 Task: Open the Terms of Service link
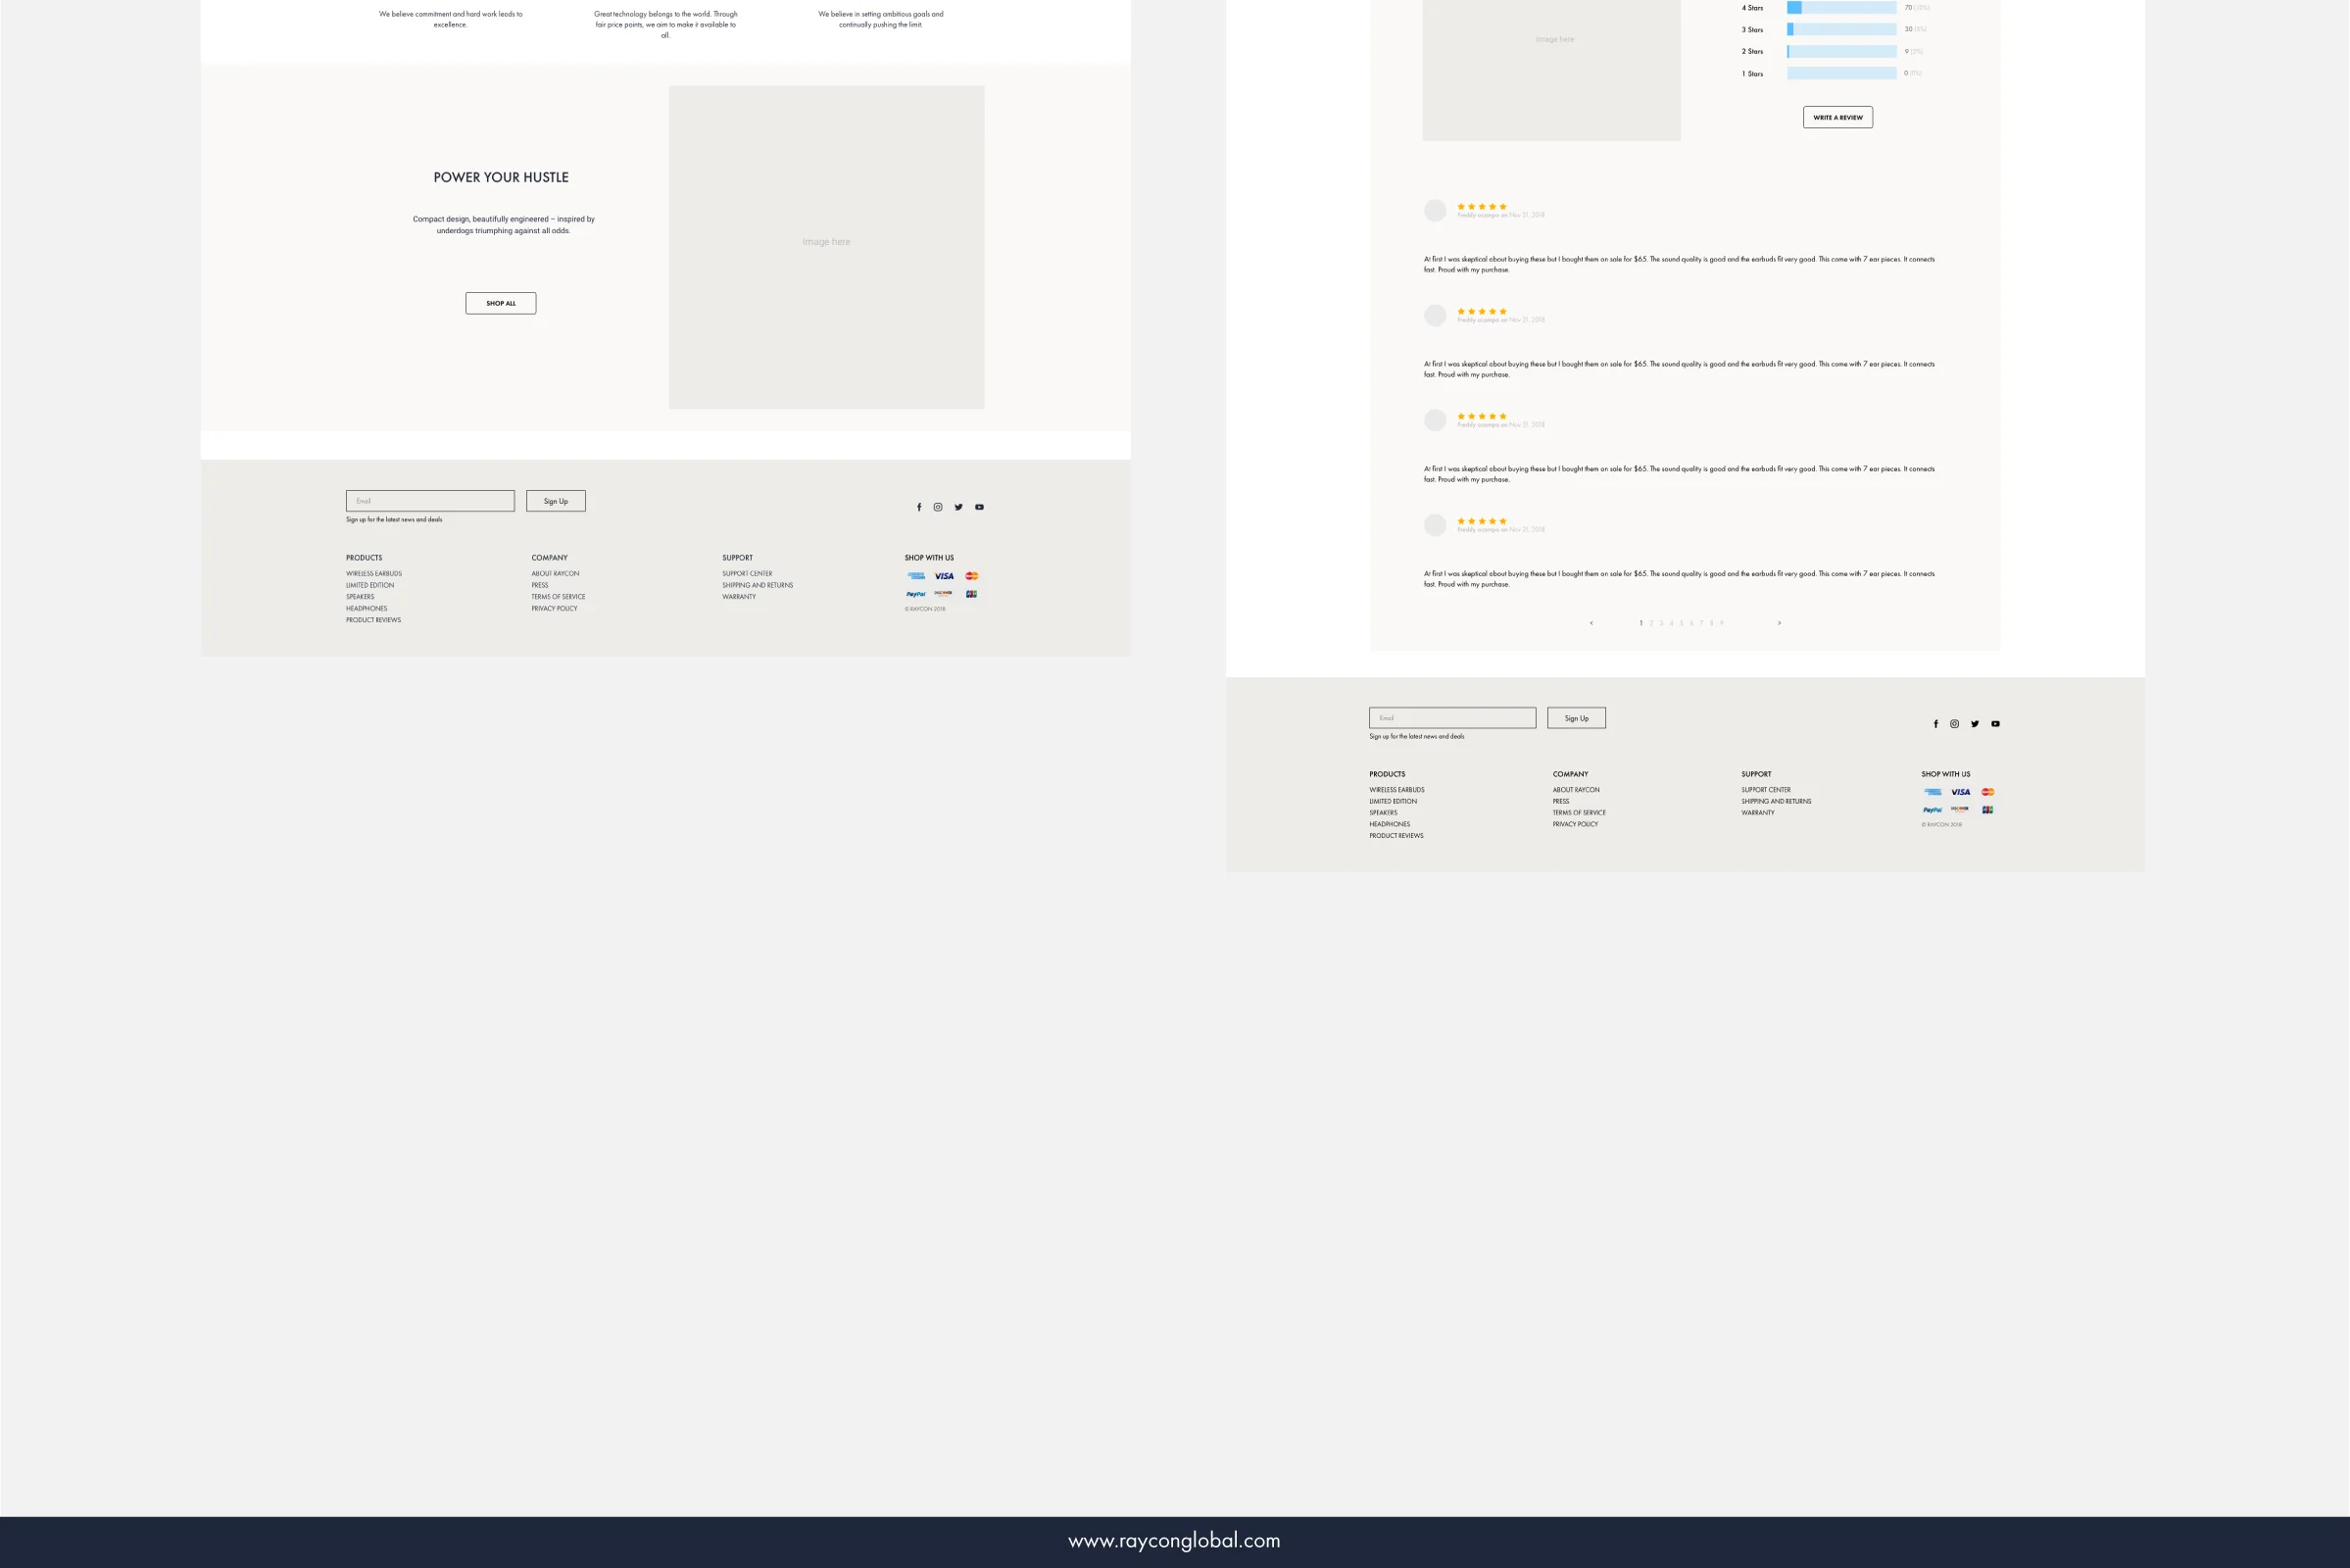coord(558,596)
